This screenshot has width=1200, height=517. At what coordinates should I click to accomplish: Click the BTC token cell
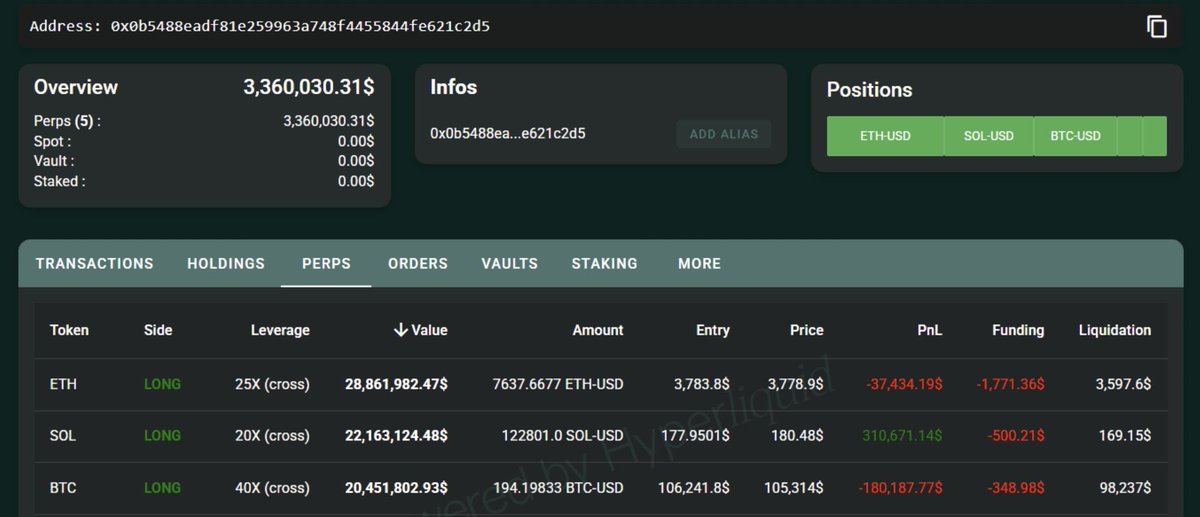click(x=62, y=487)
